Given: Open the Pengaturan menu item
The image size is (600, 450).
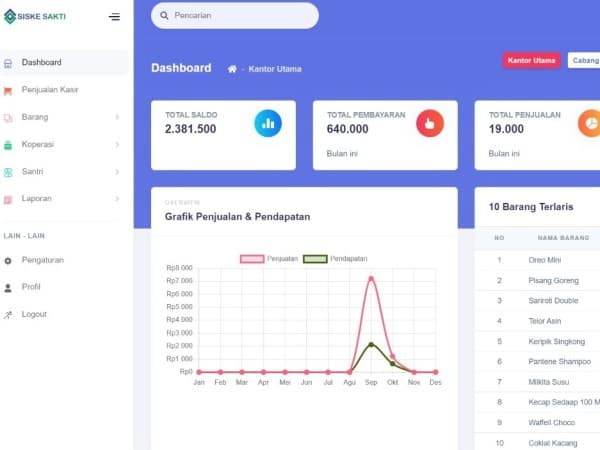Looking at the screenshot, I should point(64,260).
